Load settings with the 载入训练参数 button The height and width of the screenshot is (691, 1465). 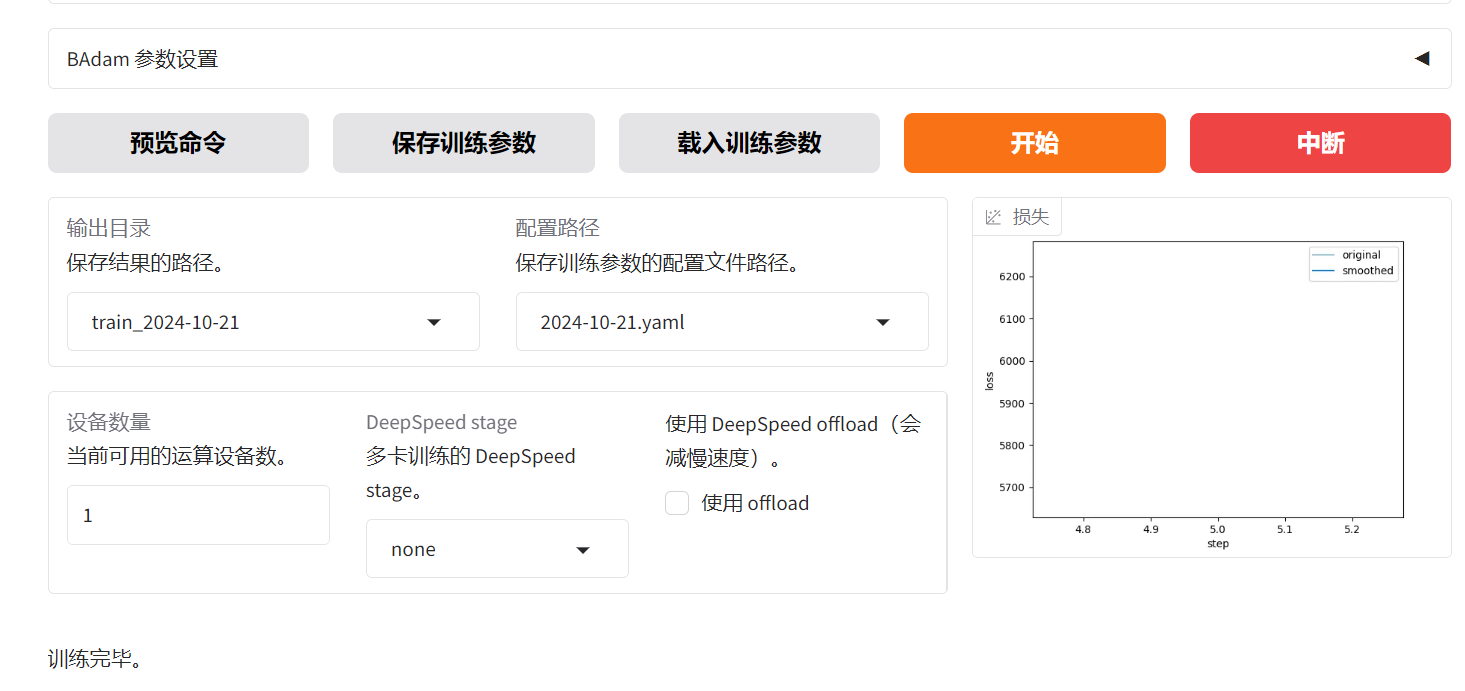pyautogui.click(x=749, y=143)
